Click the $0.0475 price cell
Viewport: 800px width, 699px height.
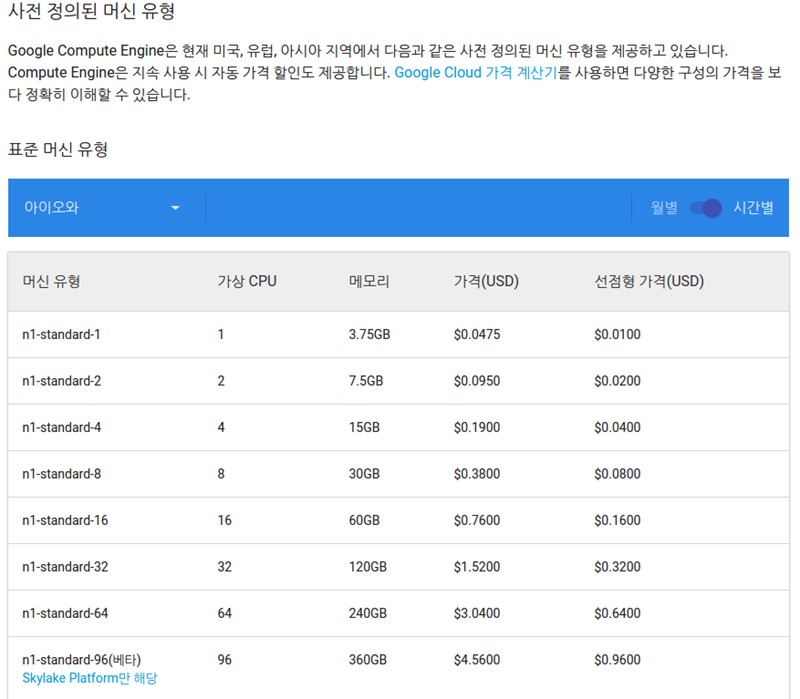(477, 334)
